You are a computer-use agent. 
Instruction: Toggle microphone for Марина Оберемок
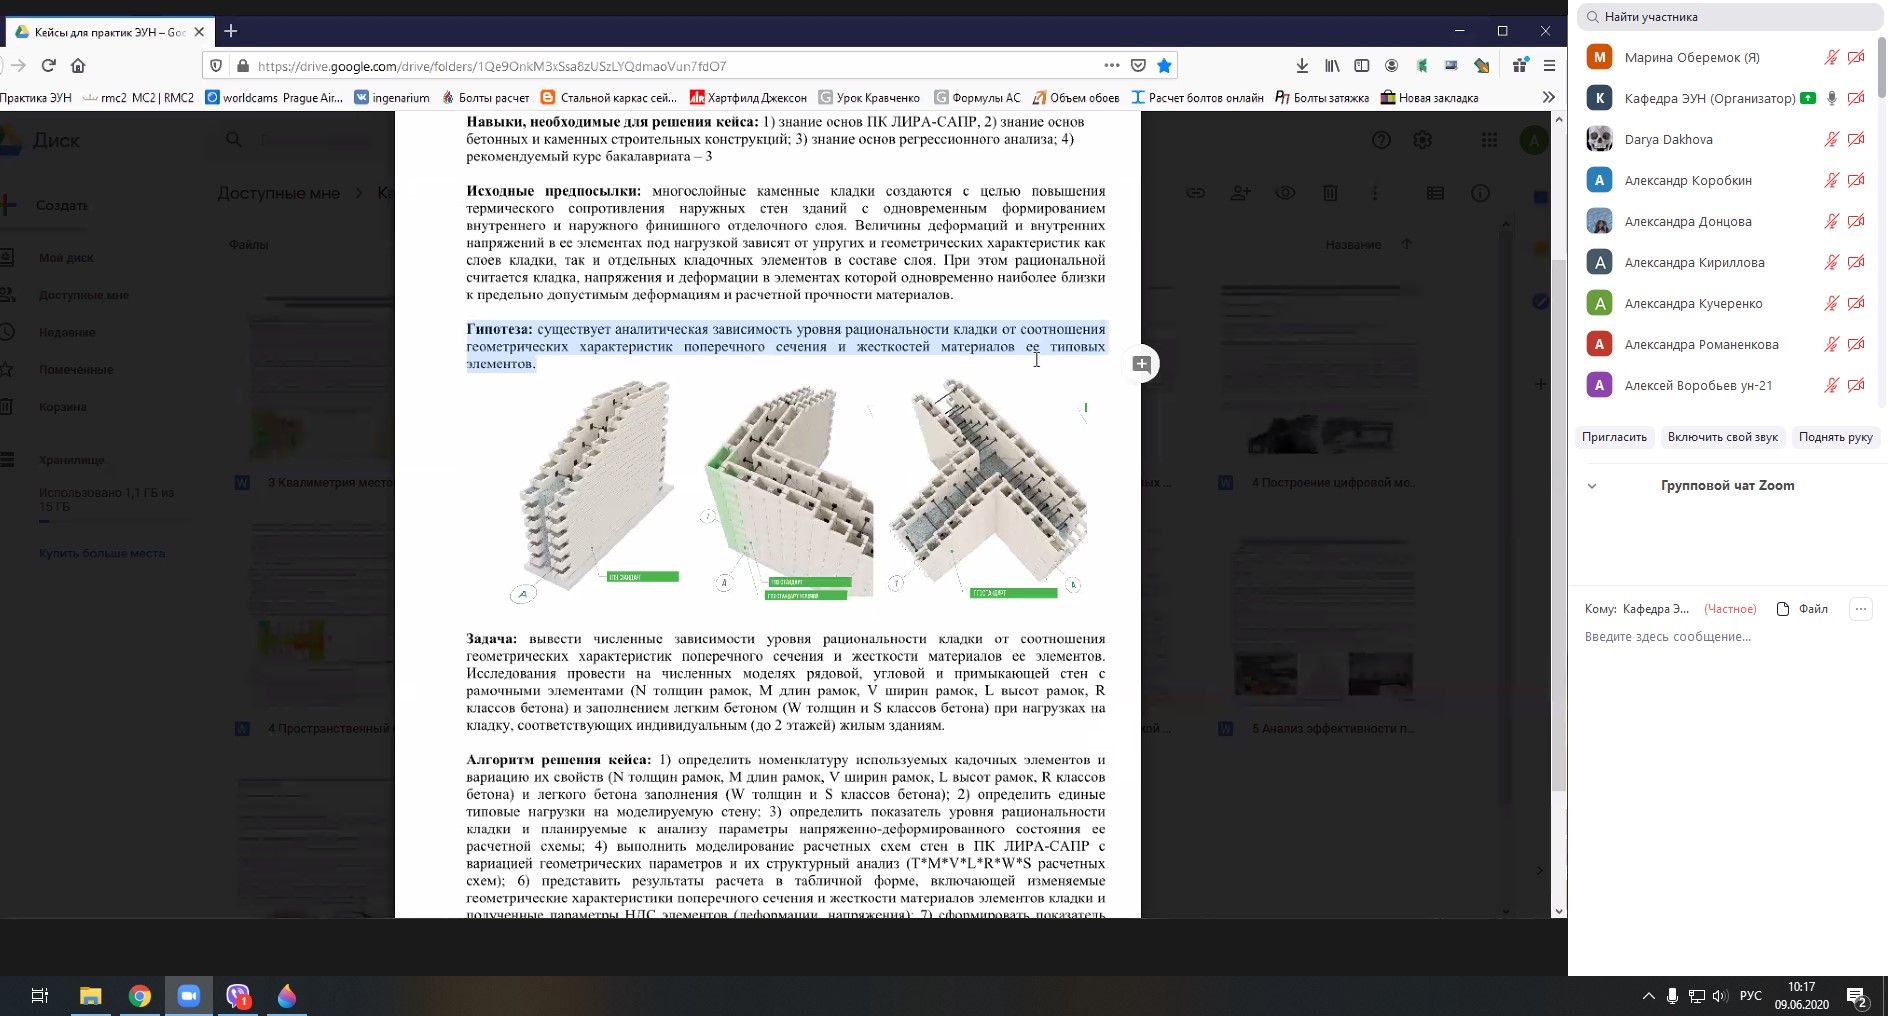(1831, 57)
